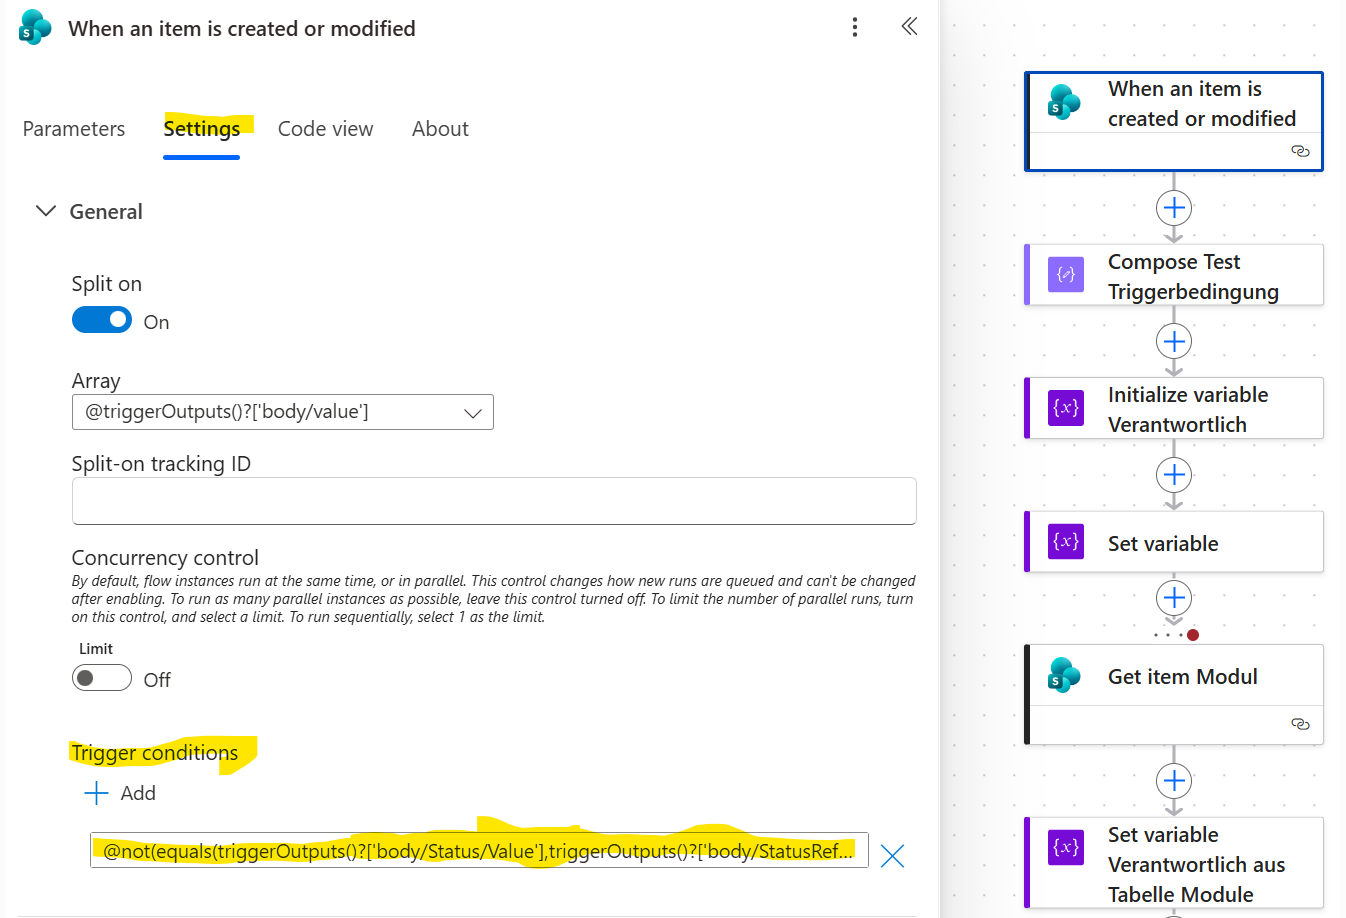
Task: Click plus button below trigger step
Action: (x=1173, y=208)
